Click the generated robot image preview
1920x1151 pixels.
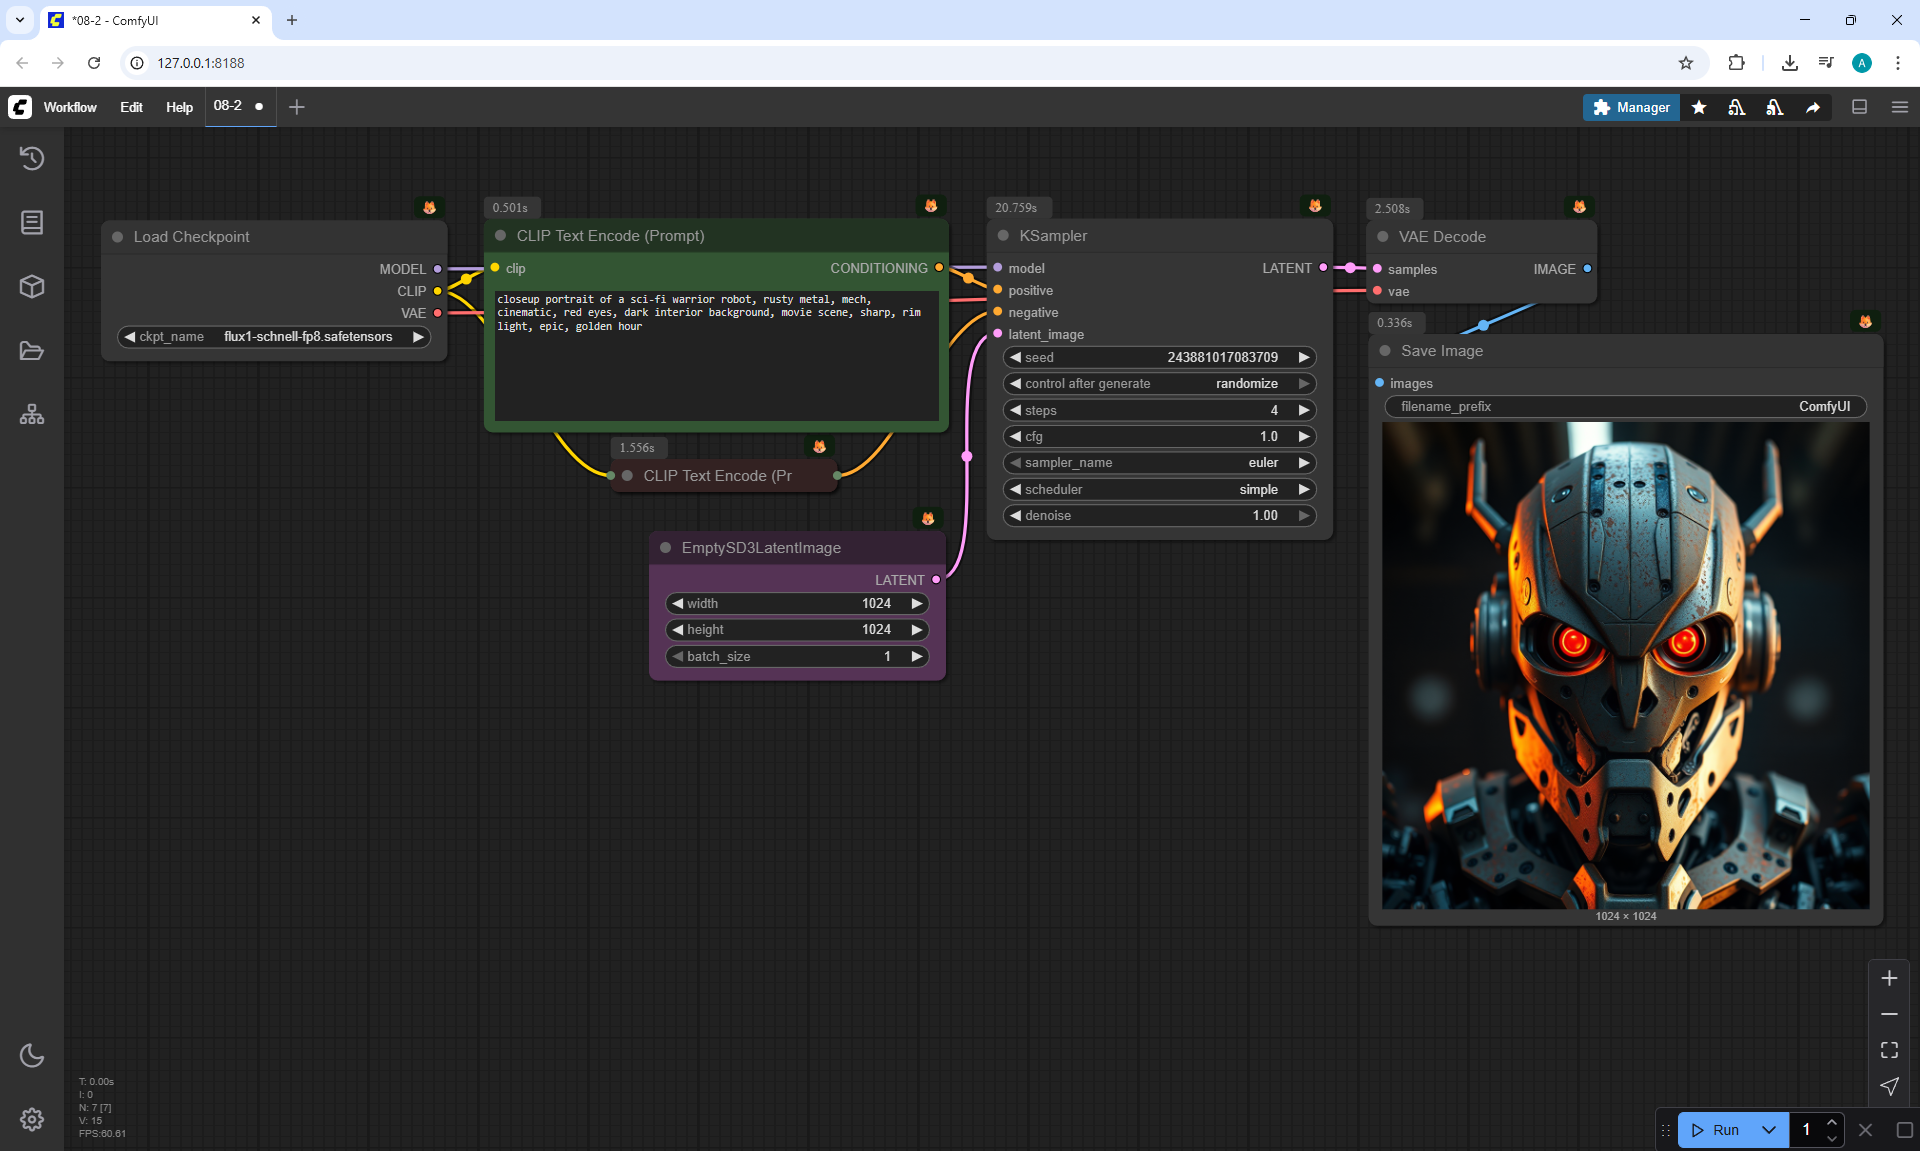click(1625, 665)
